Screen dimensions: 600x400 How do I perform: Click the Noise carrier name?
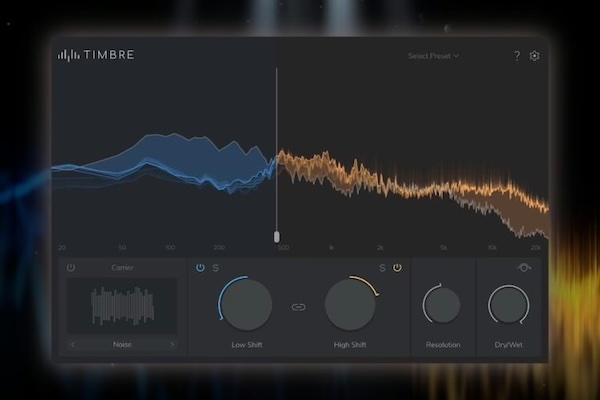(x=122, y=344)
